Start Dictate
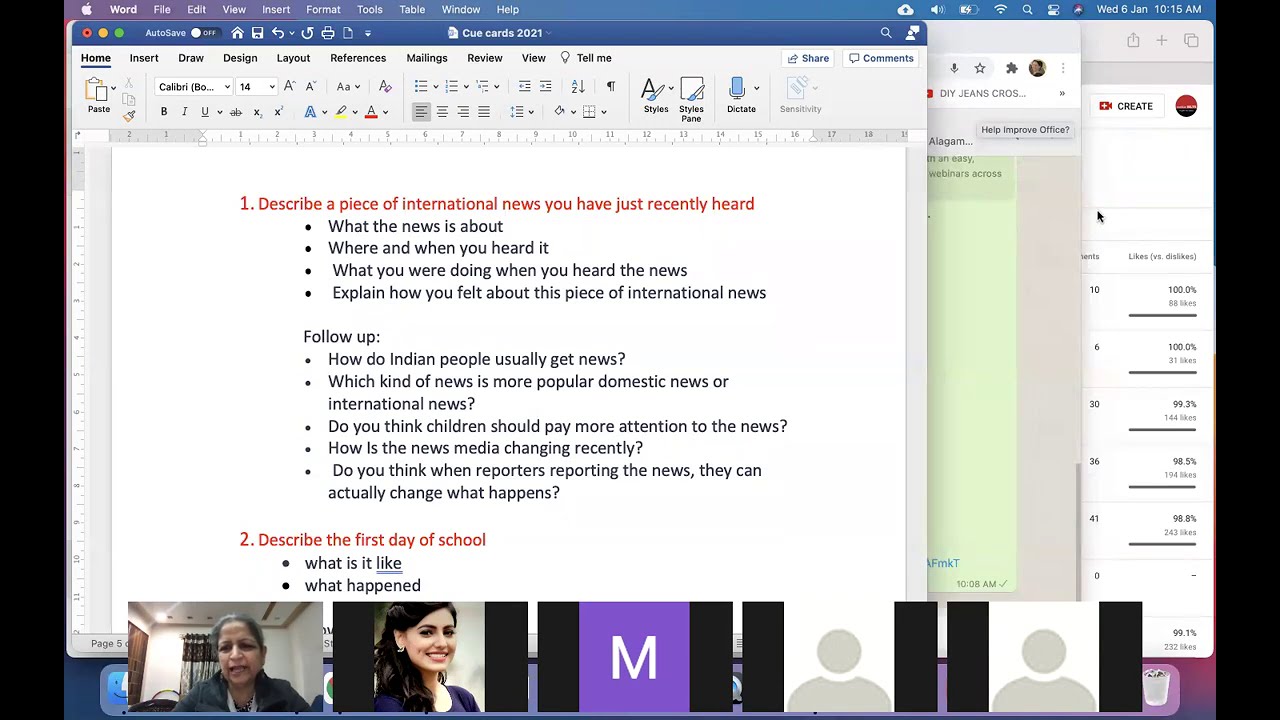Viewport: 1280px width, 720px height. (741, 96)
